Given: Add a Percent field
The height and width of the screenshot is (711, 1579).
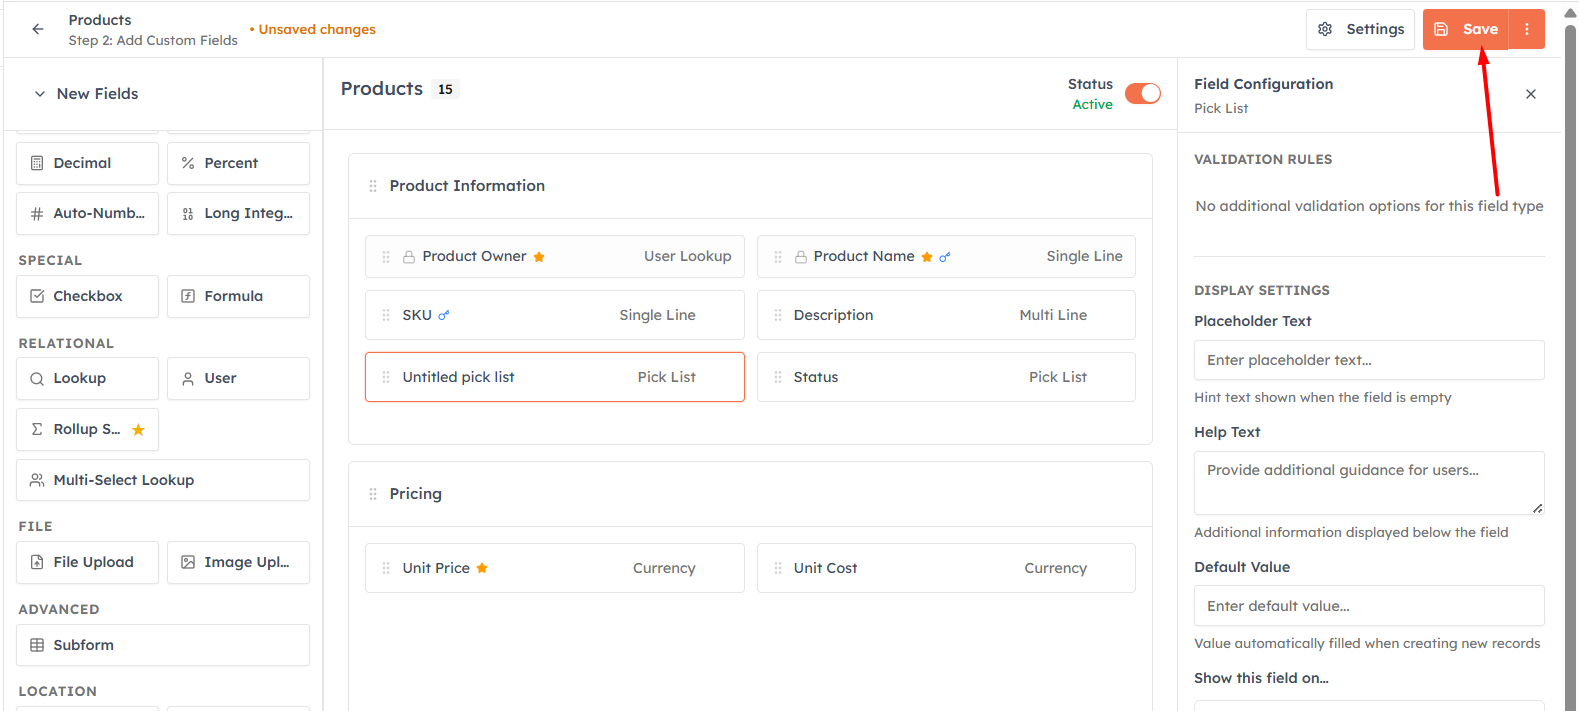Looking at the screenshot, I should [x=238, y=163].
